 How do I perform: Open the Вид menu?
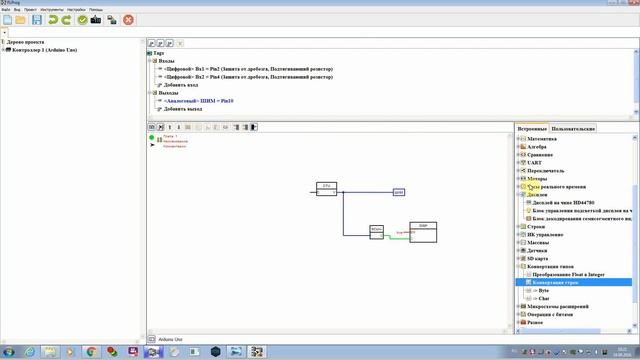(x=17, y=9)
